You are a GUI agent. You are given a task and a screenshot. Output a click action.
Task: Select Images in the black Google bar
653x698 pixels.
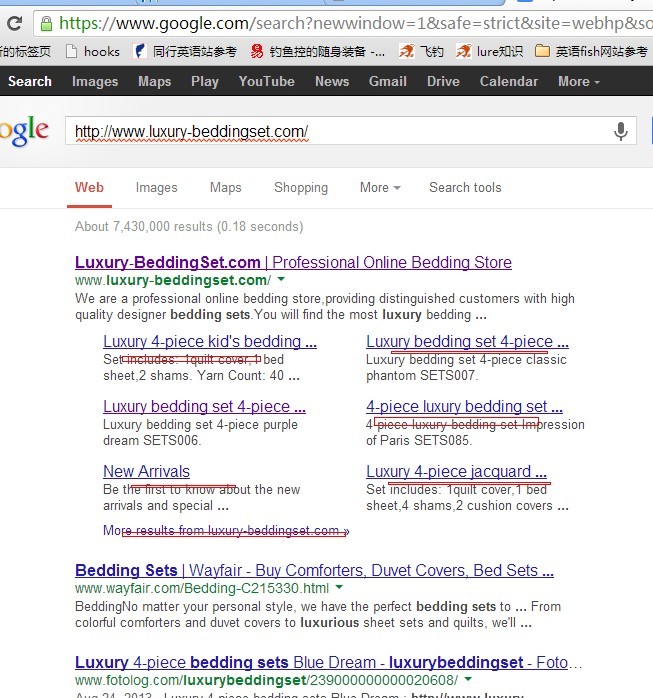click(95, 81)
